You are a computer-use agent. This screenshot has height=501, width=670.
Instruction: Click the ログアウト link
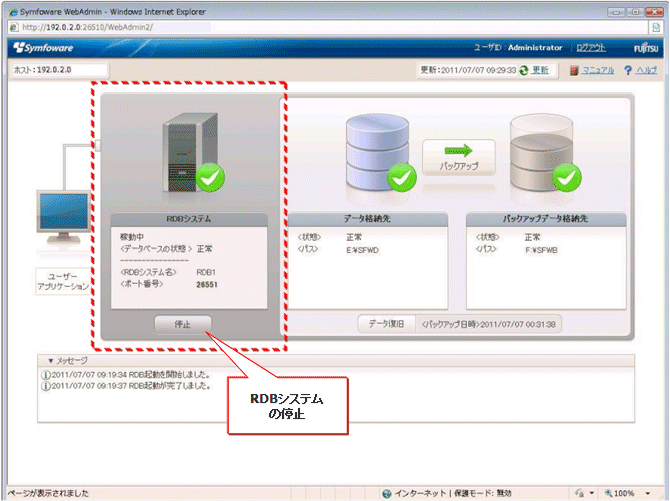(591, 48)
